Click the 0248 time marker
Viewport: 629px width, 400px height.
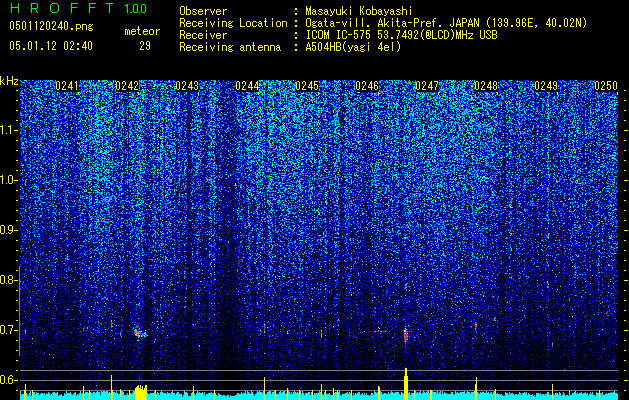(486, 86)
